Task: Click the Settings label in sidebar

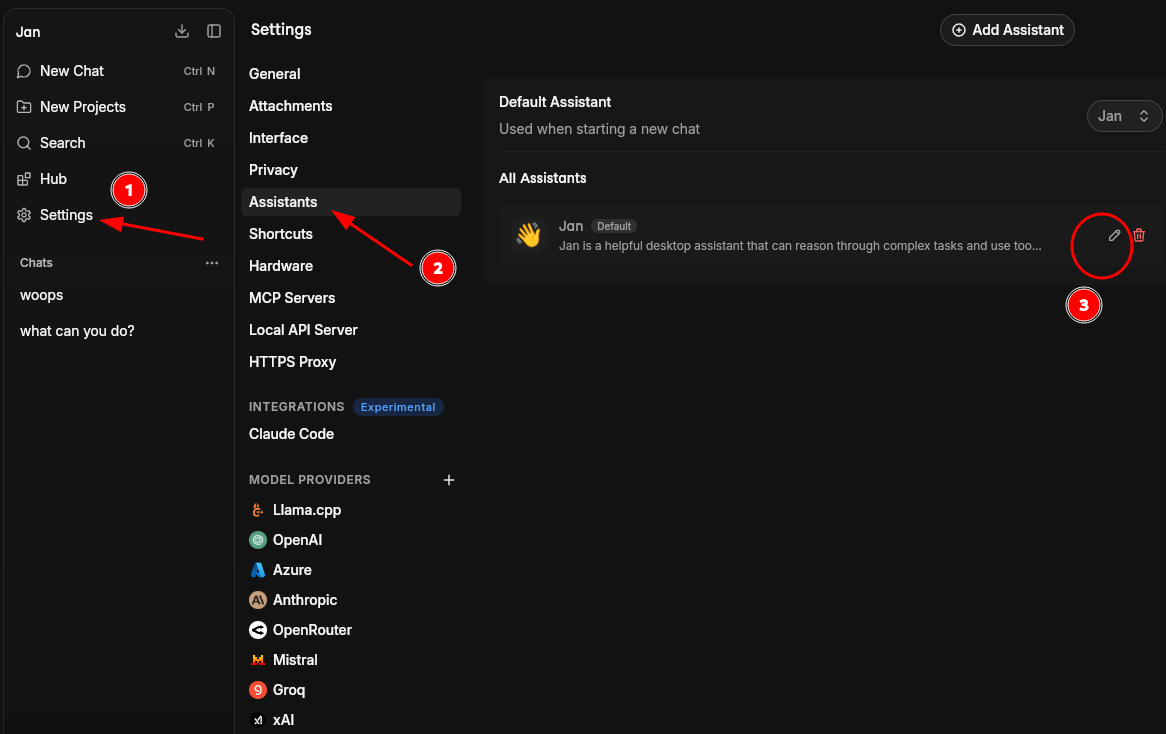Action: (x=66, y=215)
